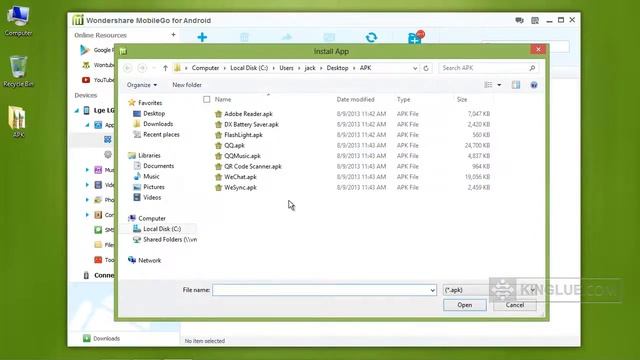Expand the address bar history dropdown
640x360 pixels.
coord(415,68)
